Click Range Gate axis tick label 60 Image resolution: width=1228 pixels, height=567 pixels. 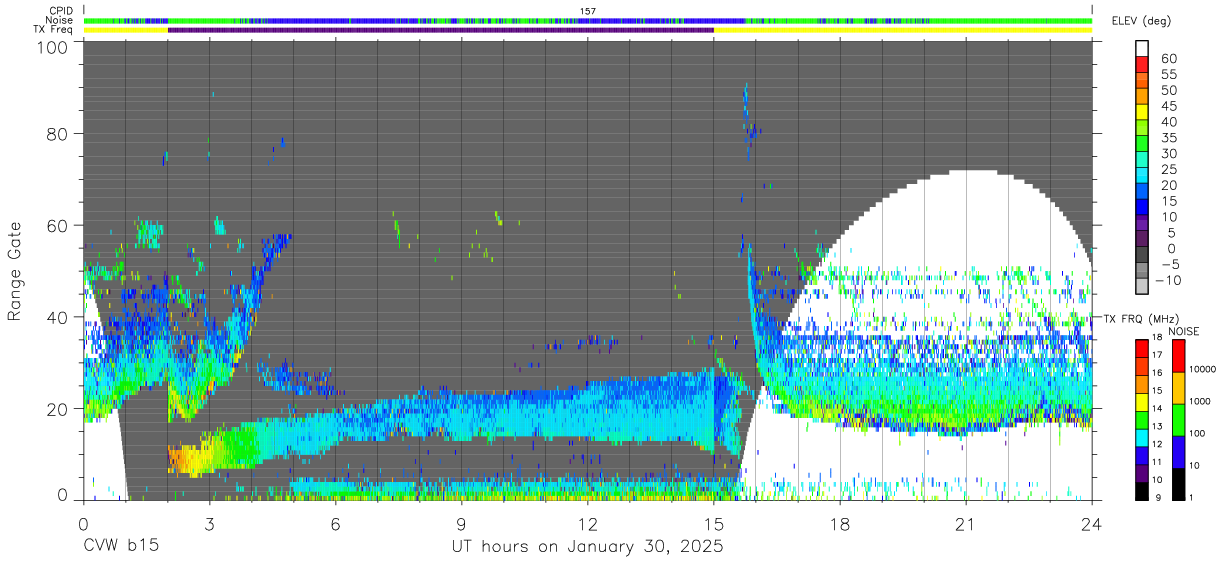click(58, 225)
